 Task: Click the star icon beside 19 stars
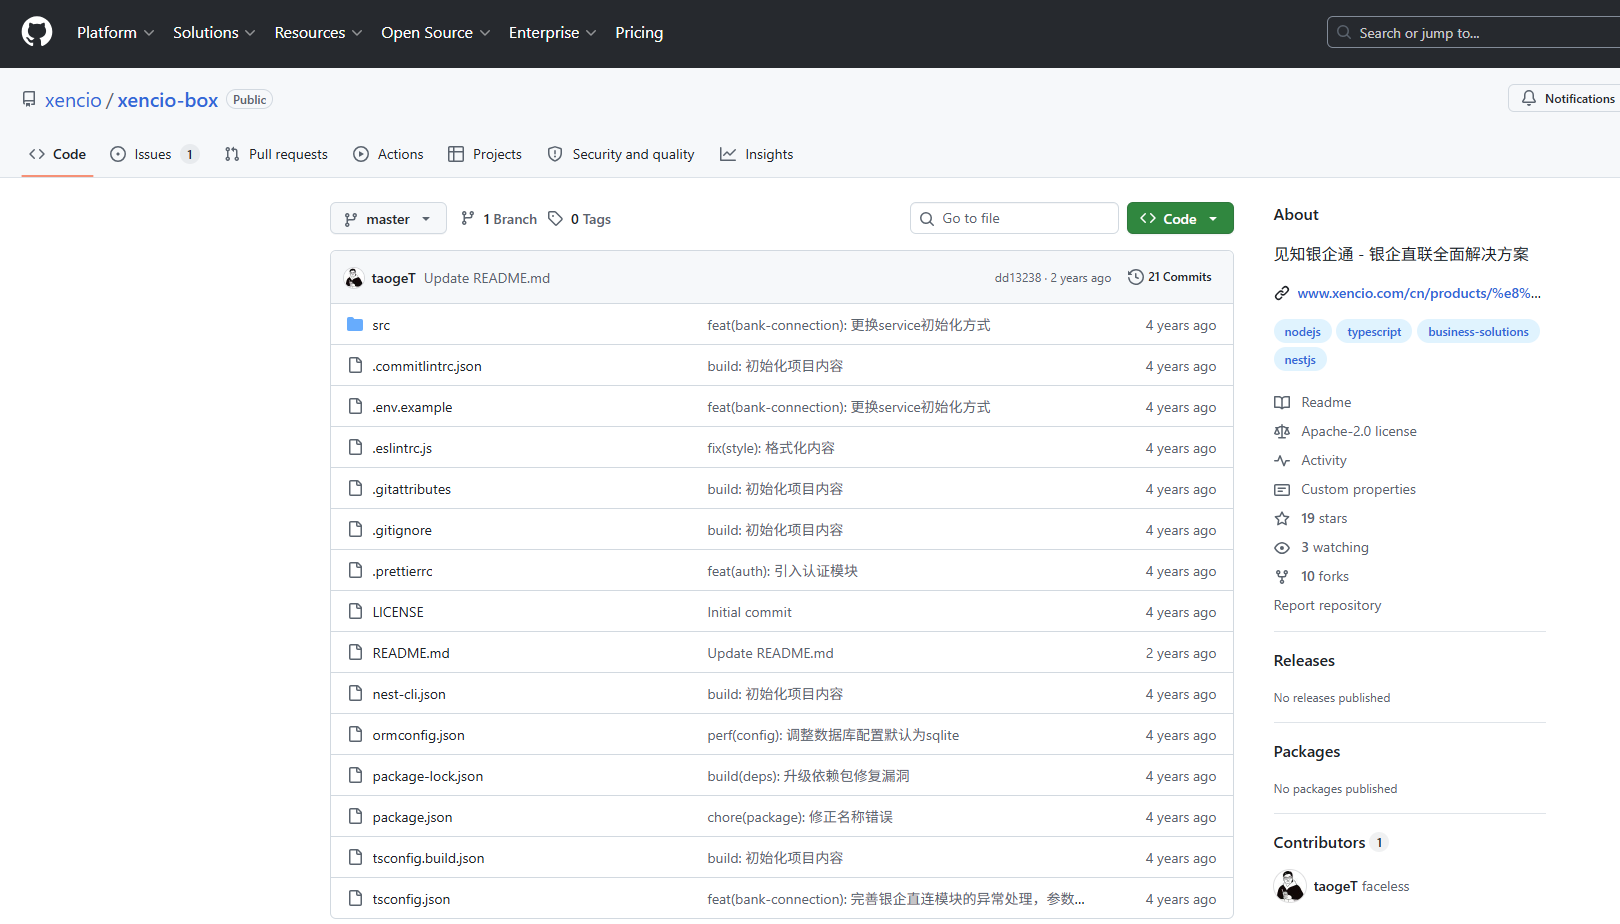[x=1282, y=518]
